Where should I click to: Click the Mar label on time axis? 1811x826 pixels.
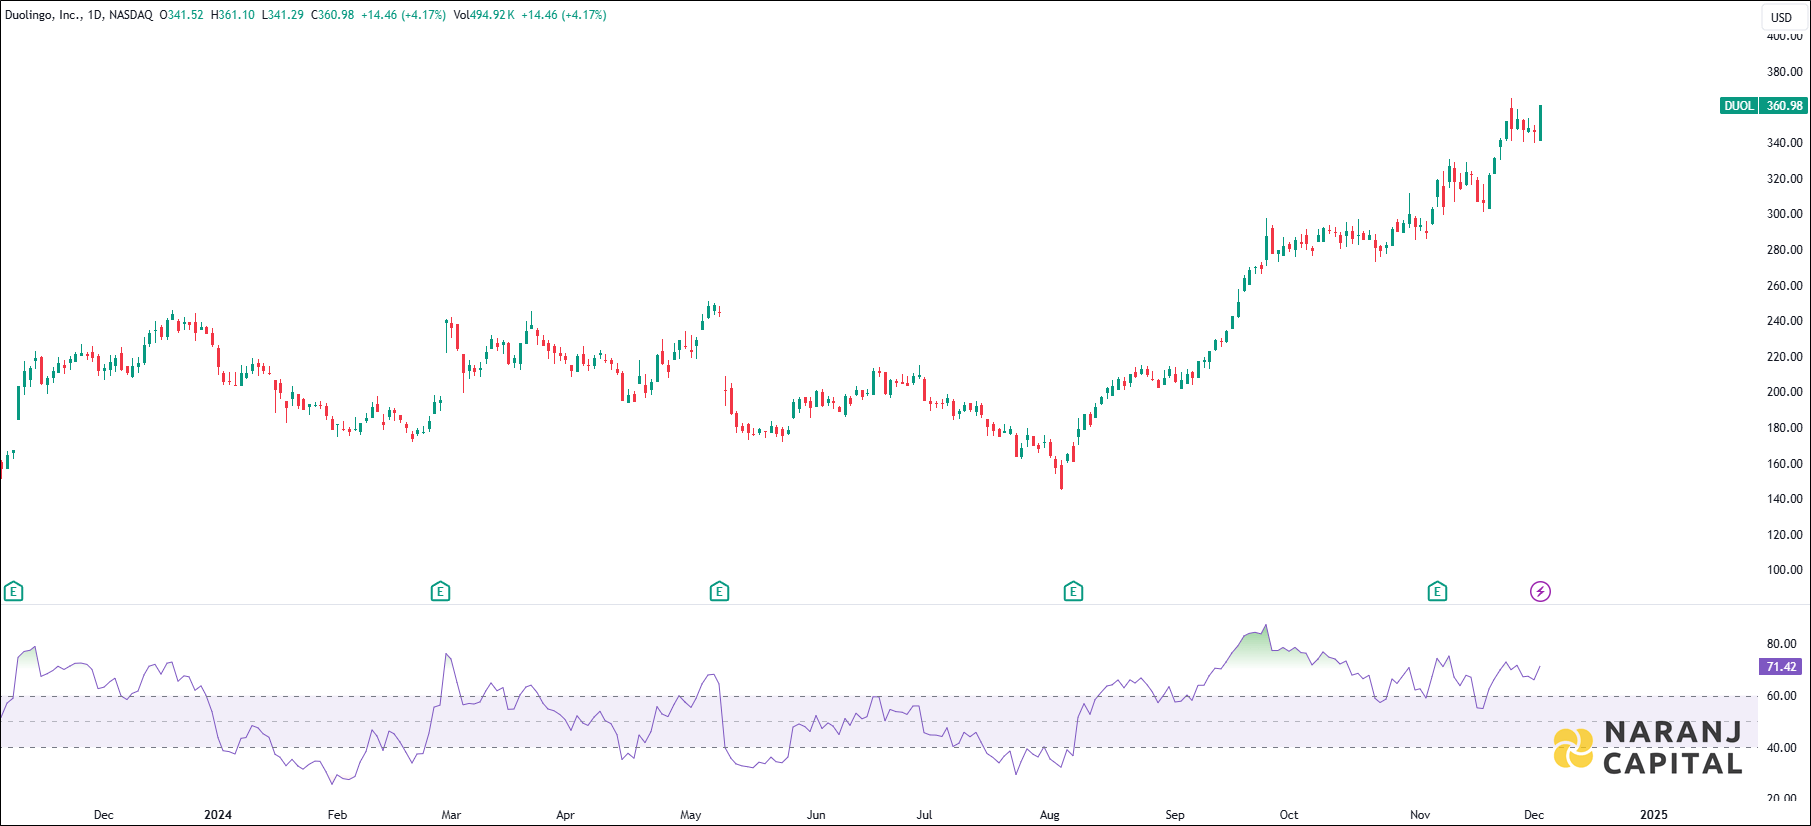pyautogui.click(x=451, y=815)
